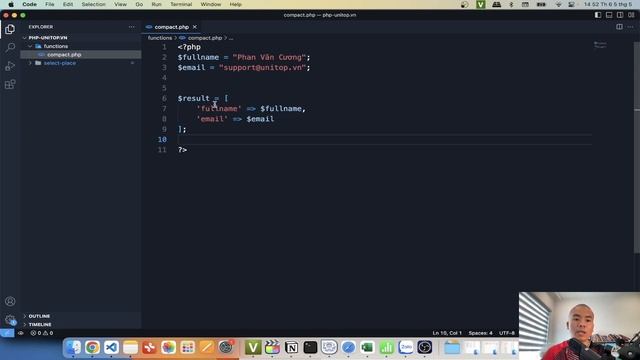The image size is (640, 360).
Task: Open Zalo from the Dock
Action: click(x=406, y=347)
